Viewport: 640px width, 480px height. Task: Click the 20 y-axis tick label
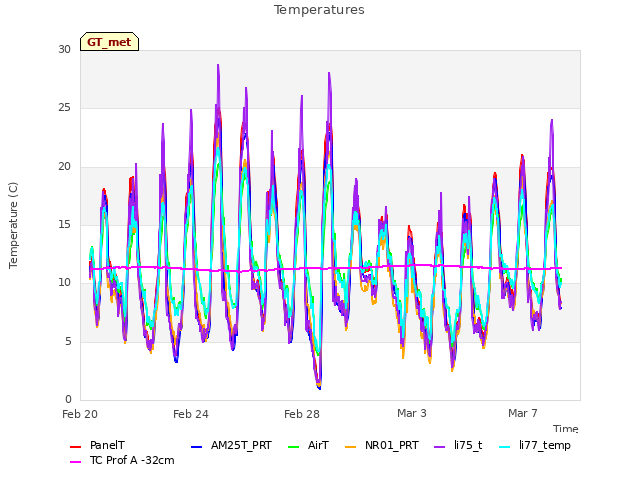tap(64, 167)
